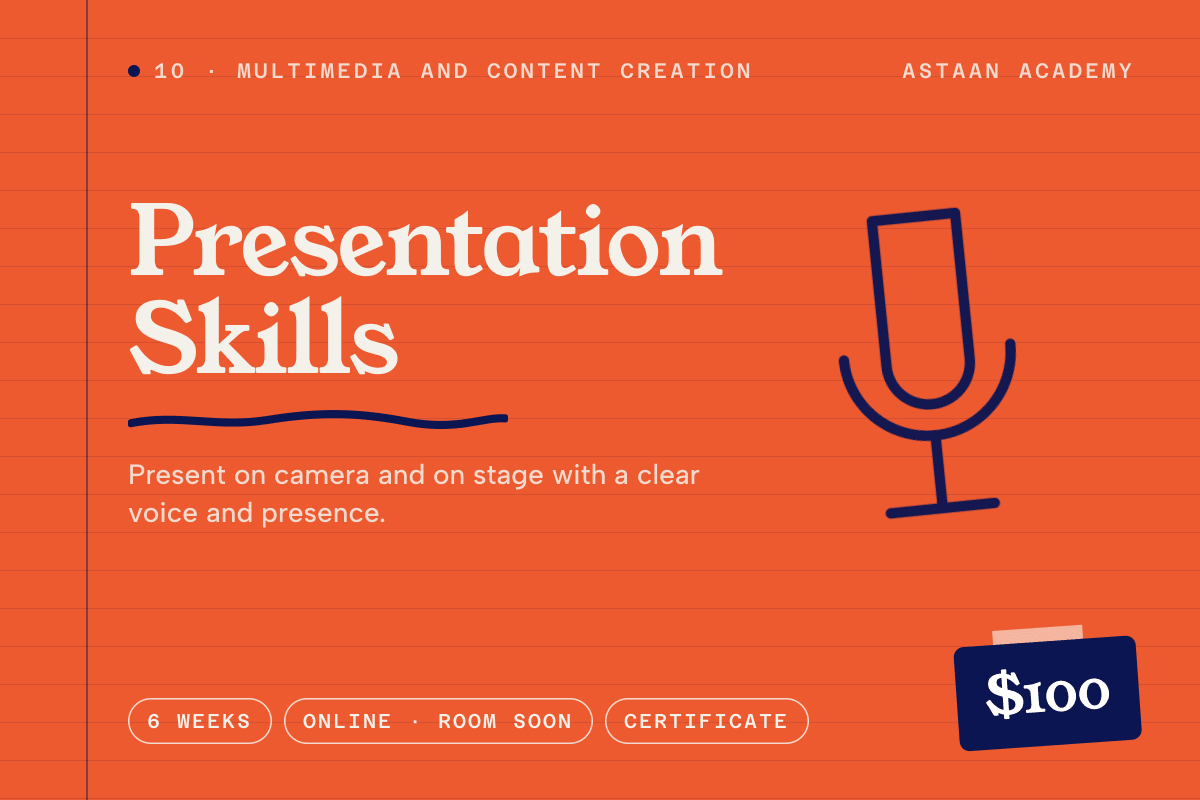Select the ONLINE · ROOM SOON pill

(x=438, y=721)
